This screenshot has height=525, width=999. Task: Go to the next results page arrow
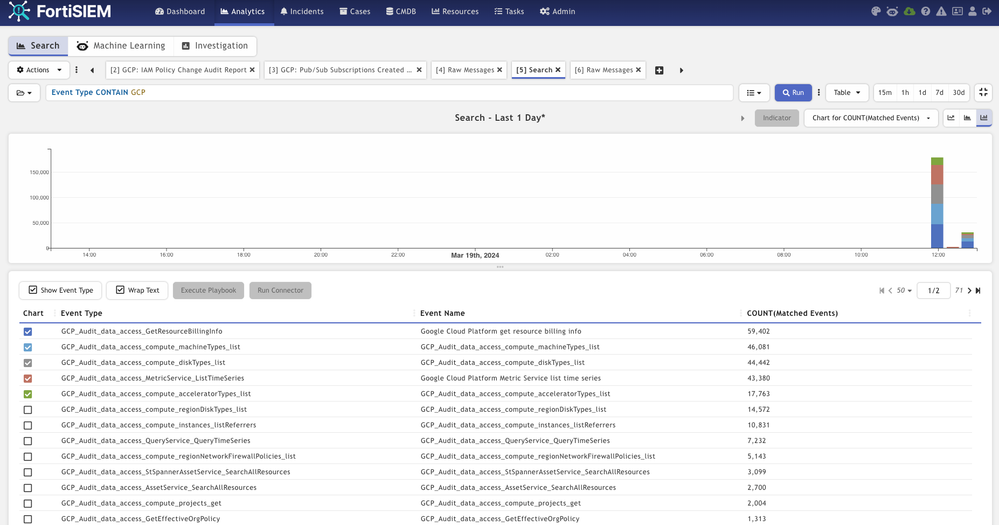pyautogui.click(x=969, y=291)
